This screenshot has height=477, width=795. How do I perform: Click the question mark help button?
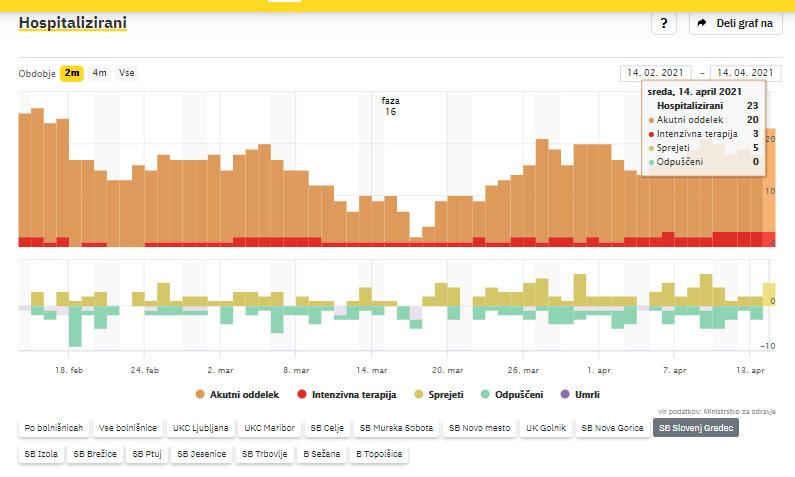(x=664, y=23)
